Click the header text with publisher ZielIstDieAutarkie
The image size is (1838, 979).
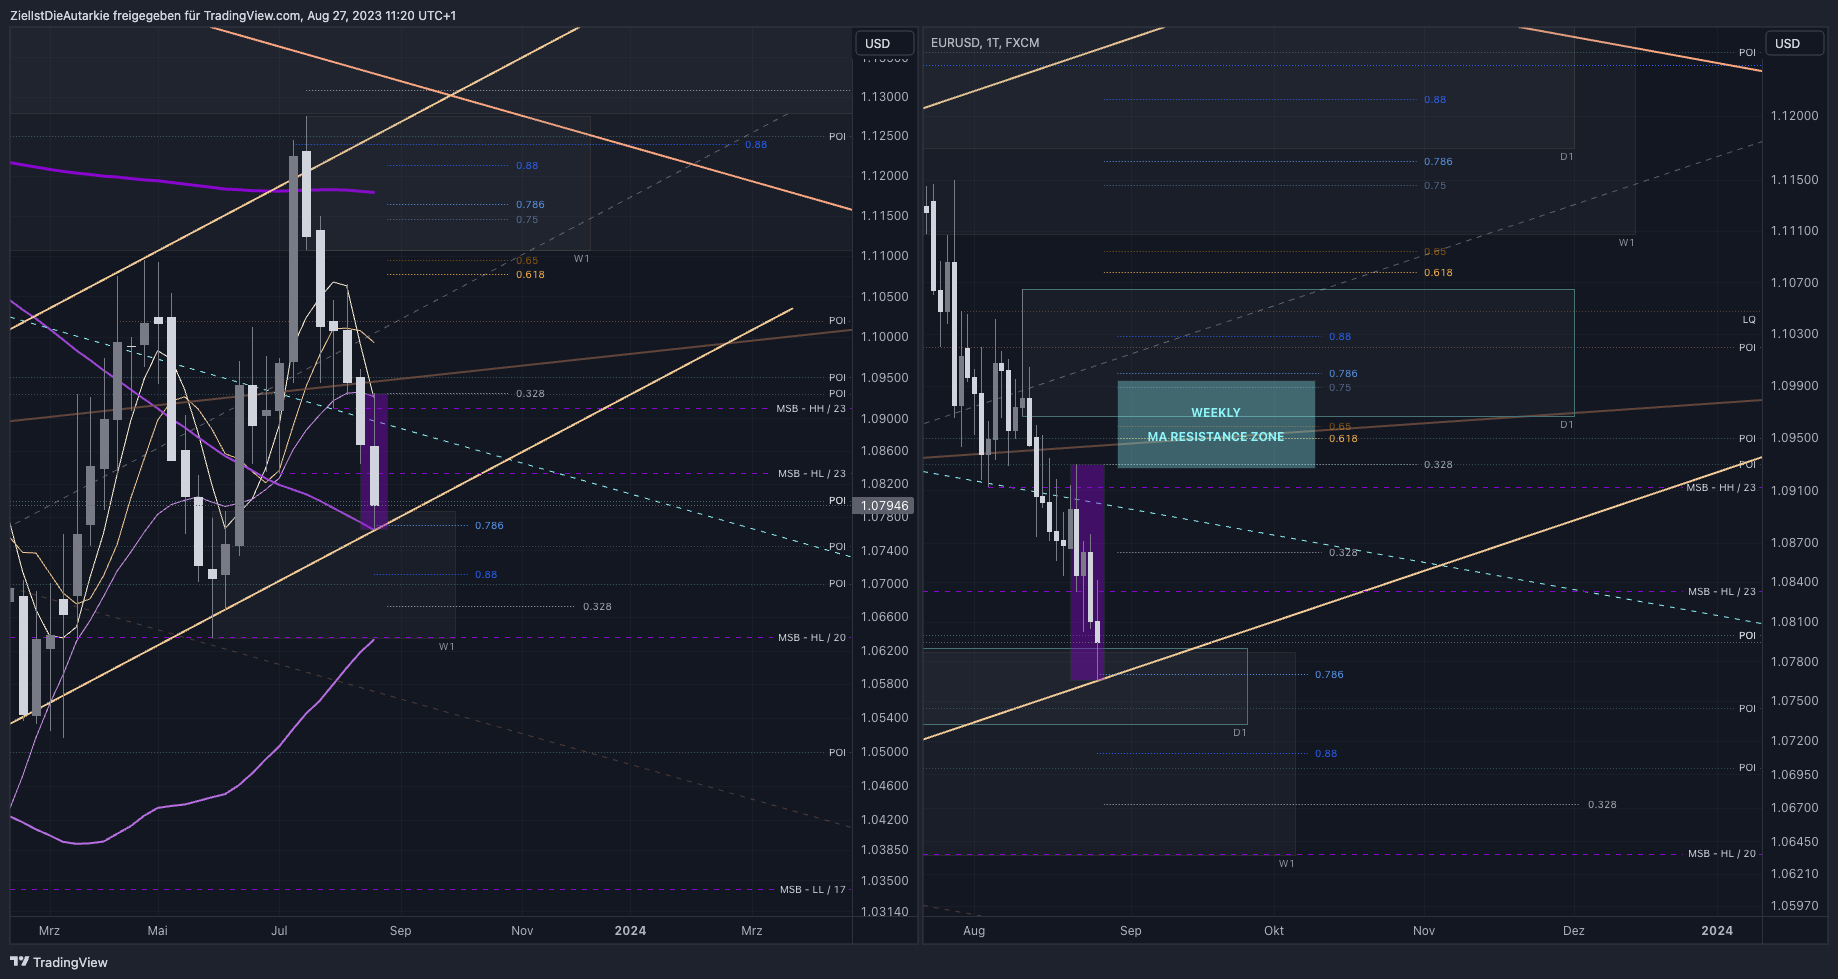click(x=233, y=15)
